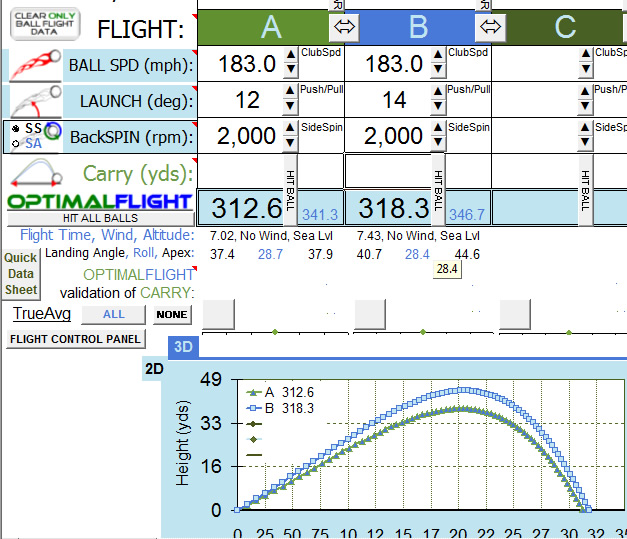Screen dimensions: 627x539
Task: Click the carry distance arc icon
Action: (36, 173)
